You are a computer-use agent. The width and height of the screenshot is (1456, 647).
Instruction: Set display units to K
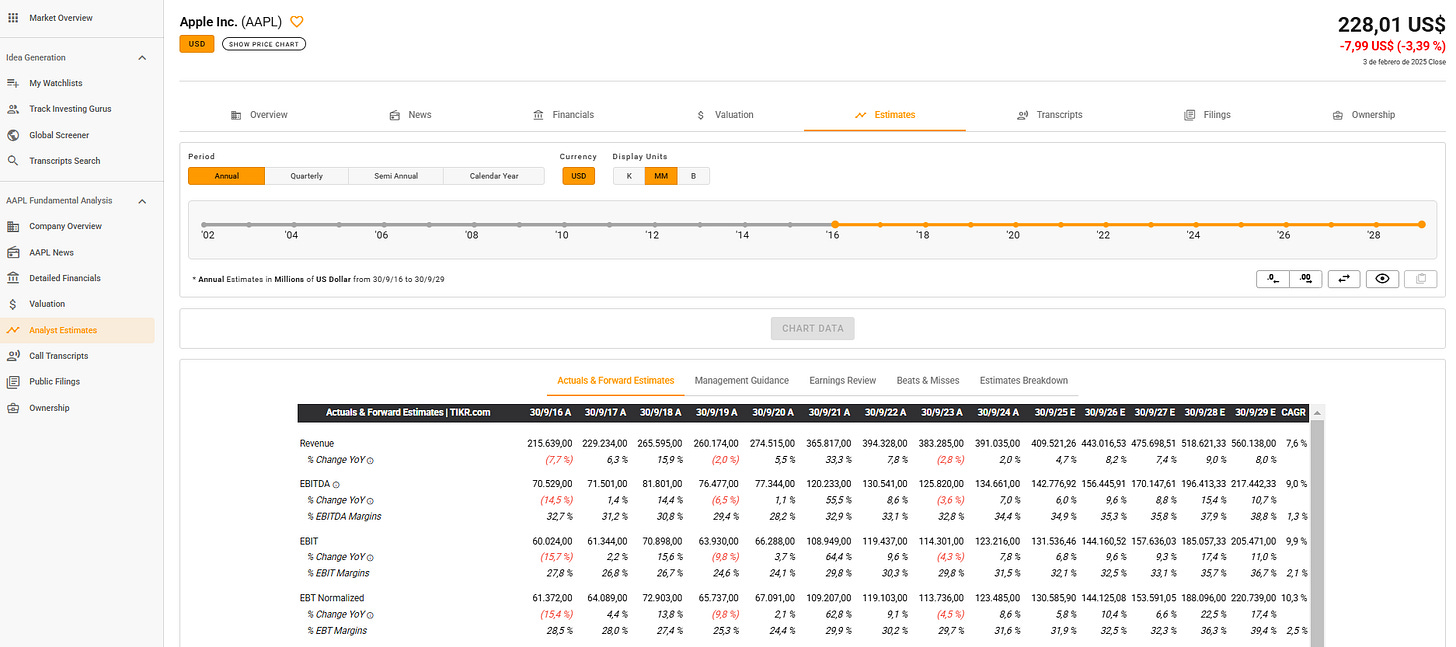coord(629,176)
